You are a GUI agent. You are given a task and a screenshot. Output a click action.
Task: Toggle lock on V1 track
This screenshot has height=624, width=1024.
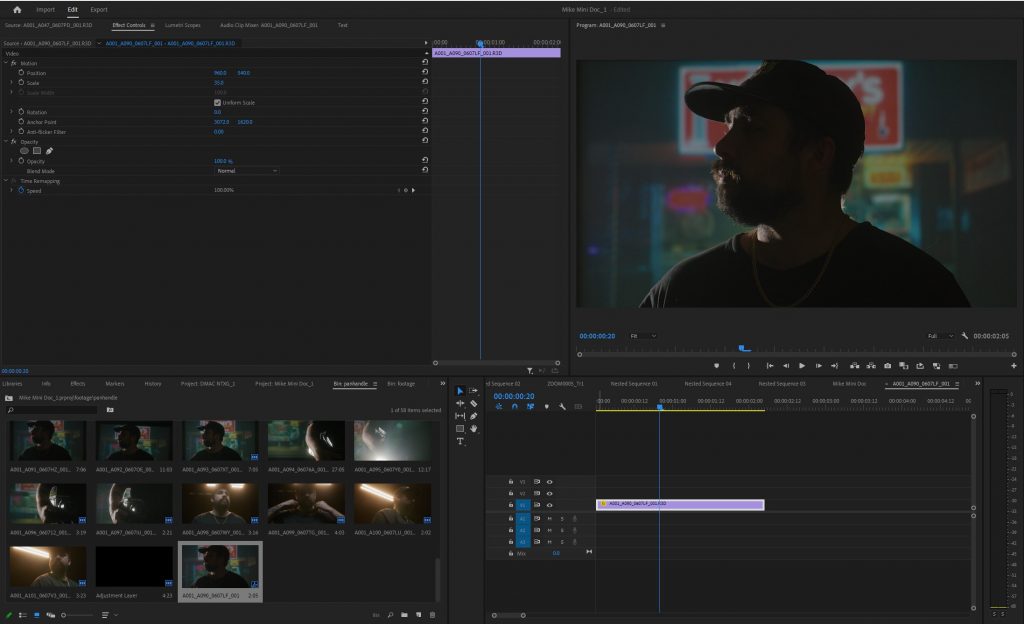coord(511,505)
